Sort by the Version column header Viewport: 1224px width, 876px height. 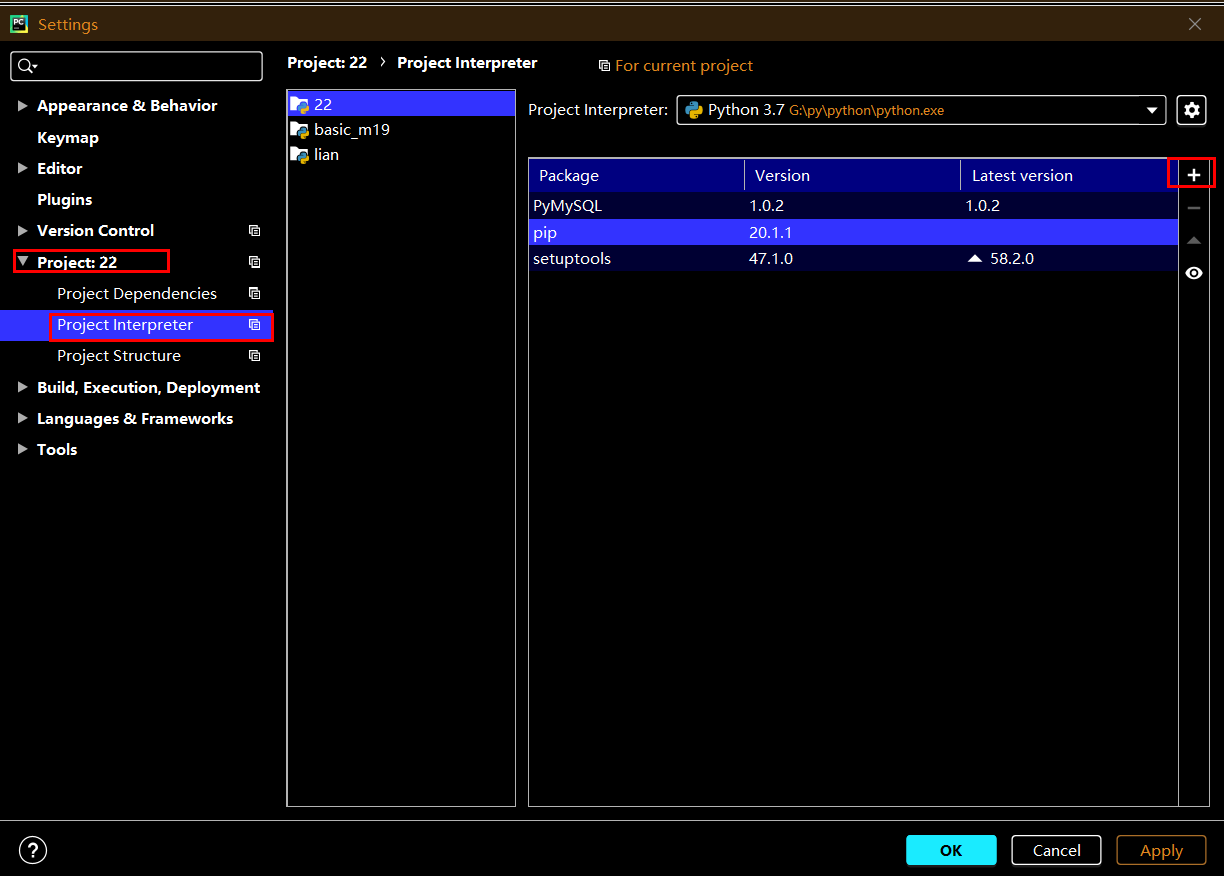pos(852,176)
